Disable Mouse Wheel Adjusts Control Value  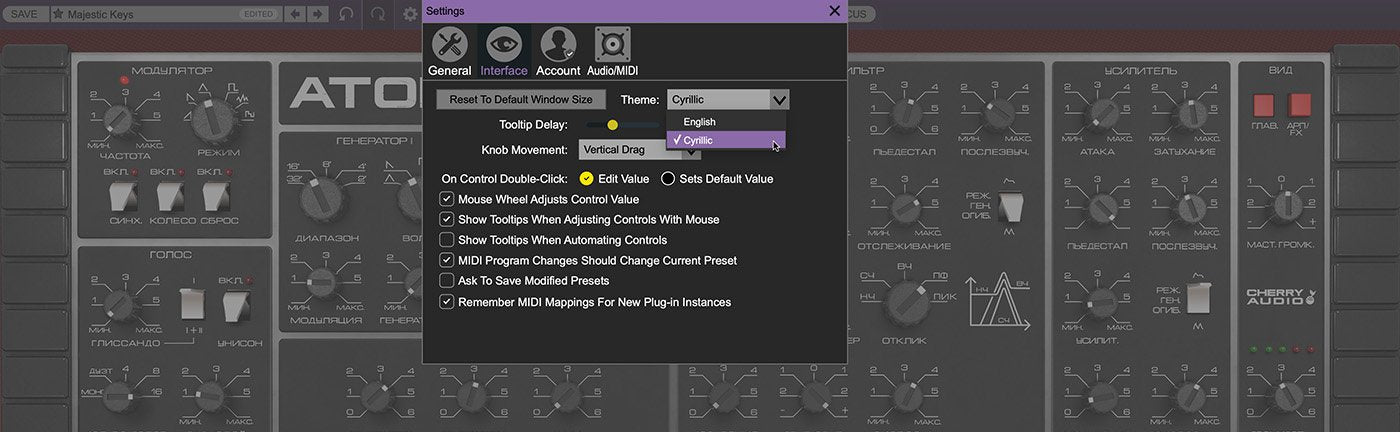(447, 199)
